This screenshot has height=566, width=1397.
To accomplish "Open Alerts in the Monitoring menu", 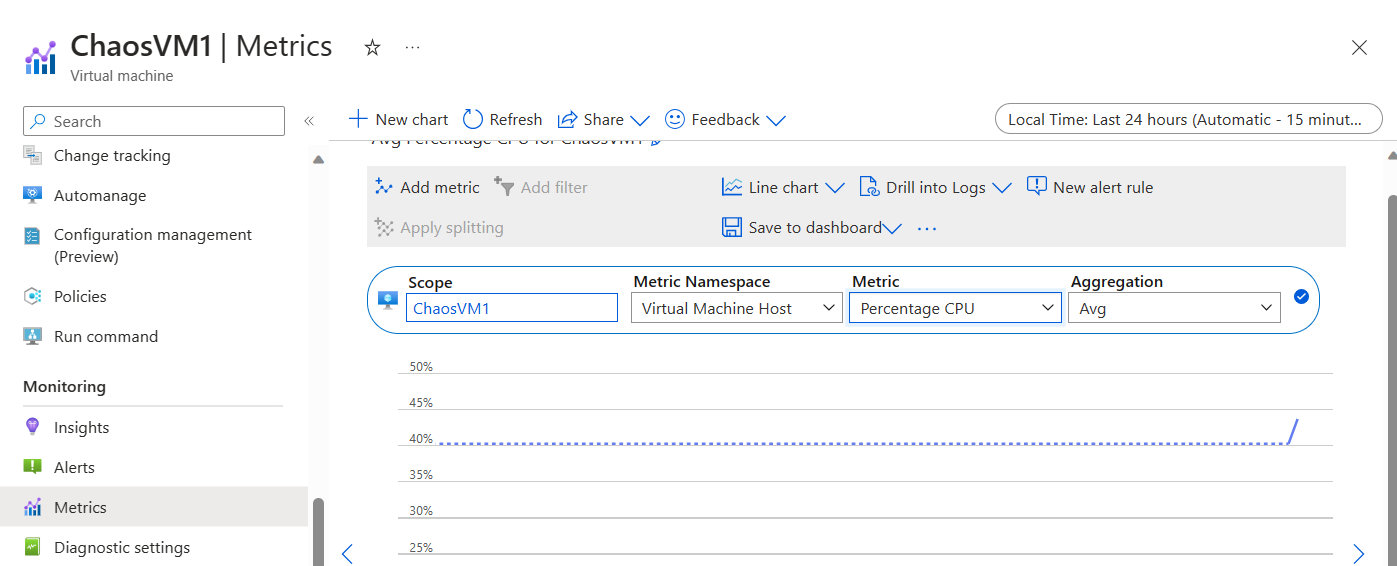I will (x=74, y=468).
